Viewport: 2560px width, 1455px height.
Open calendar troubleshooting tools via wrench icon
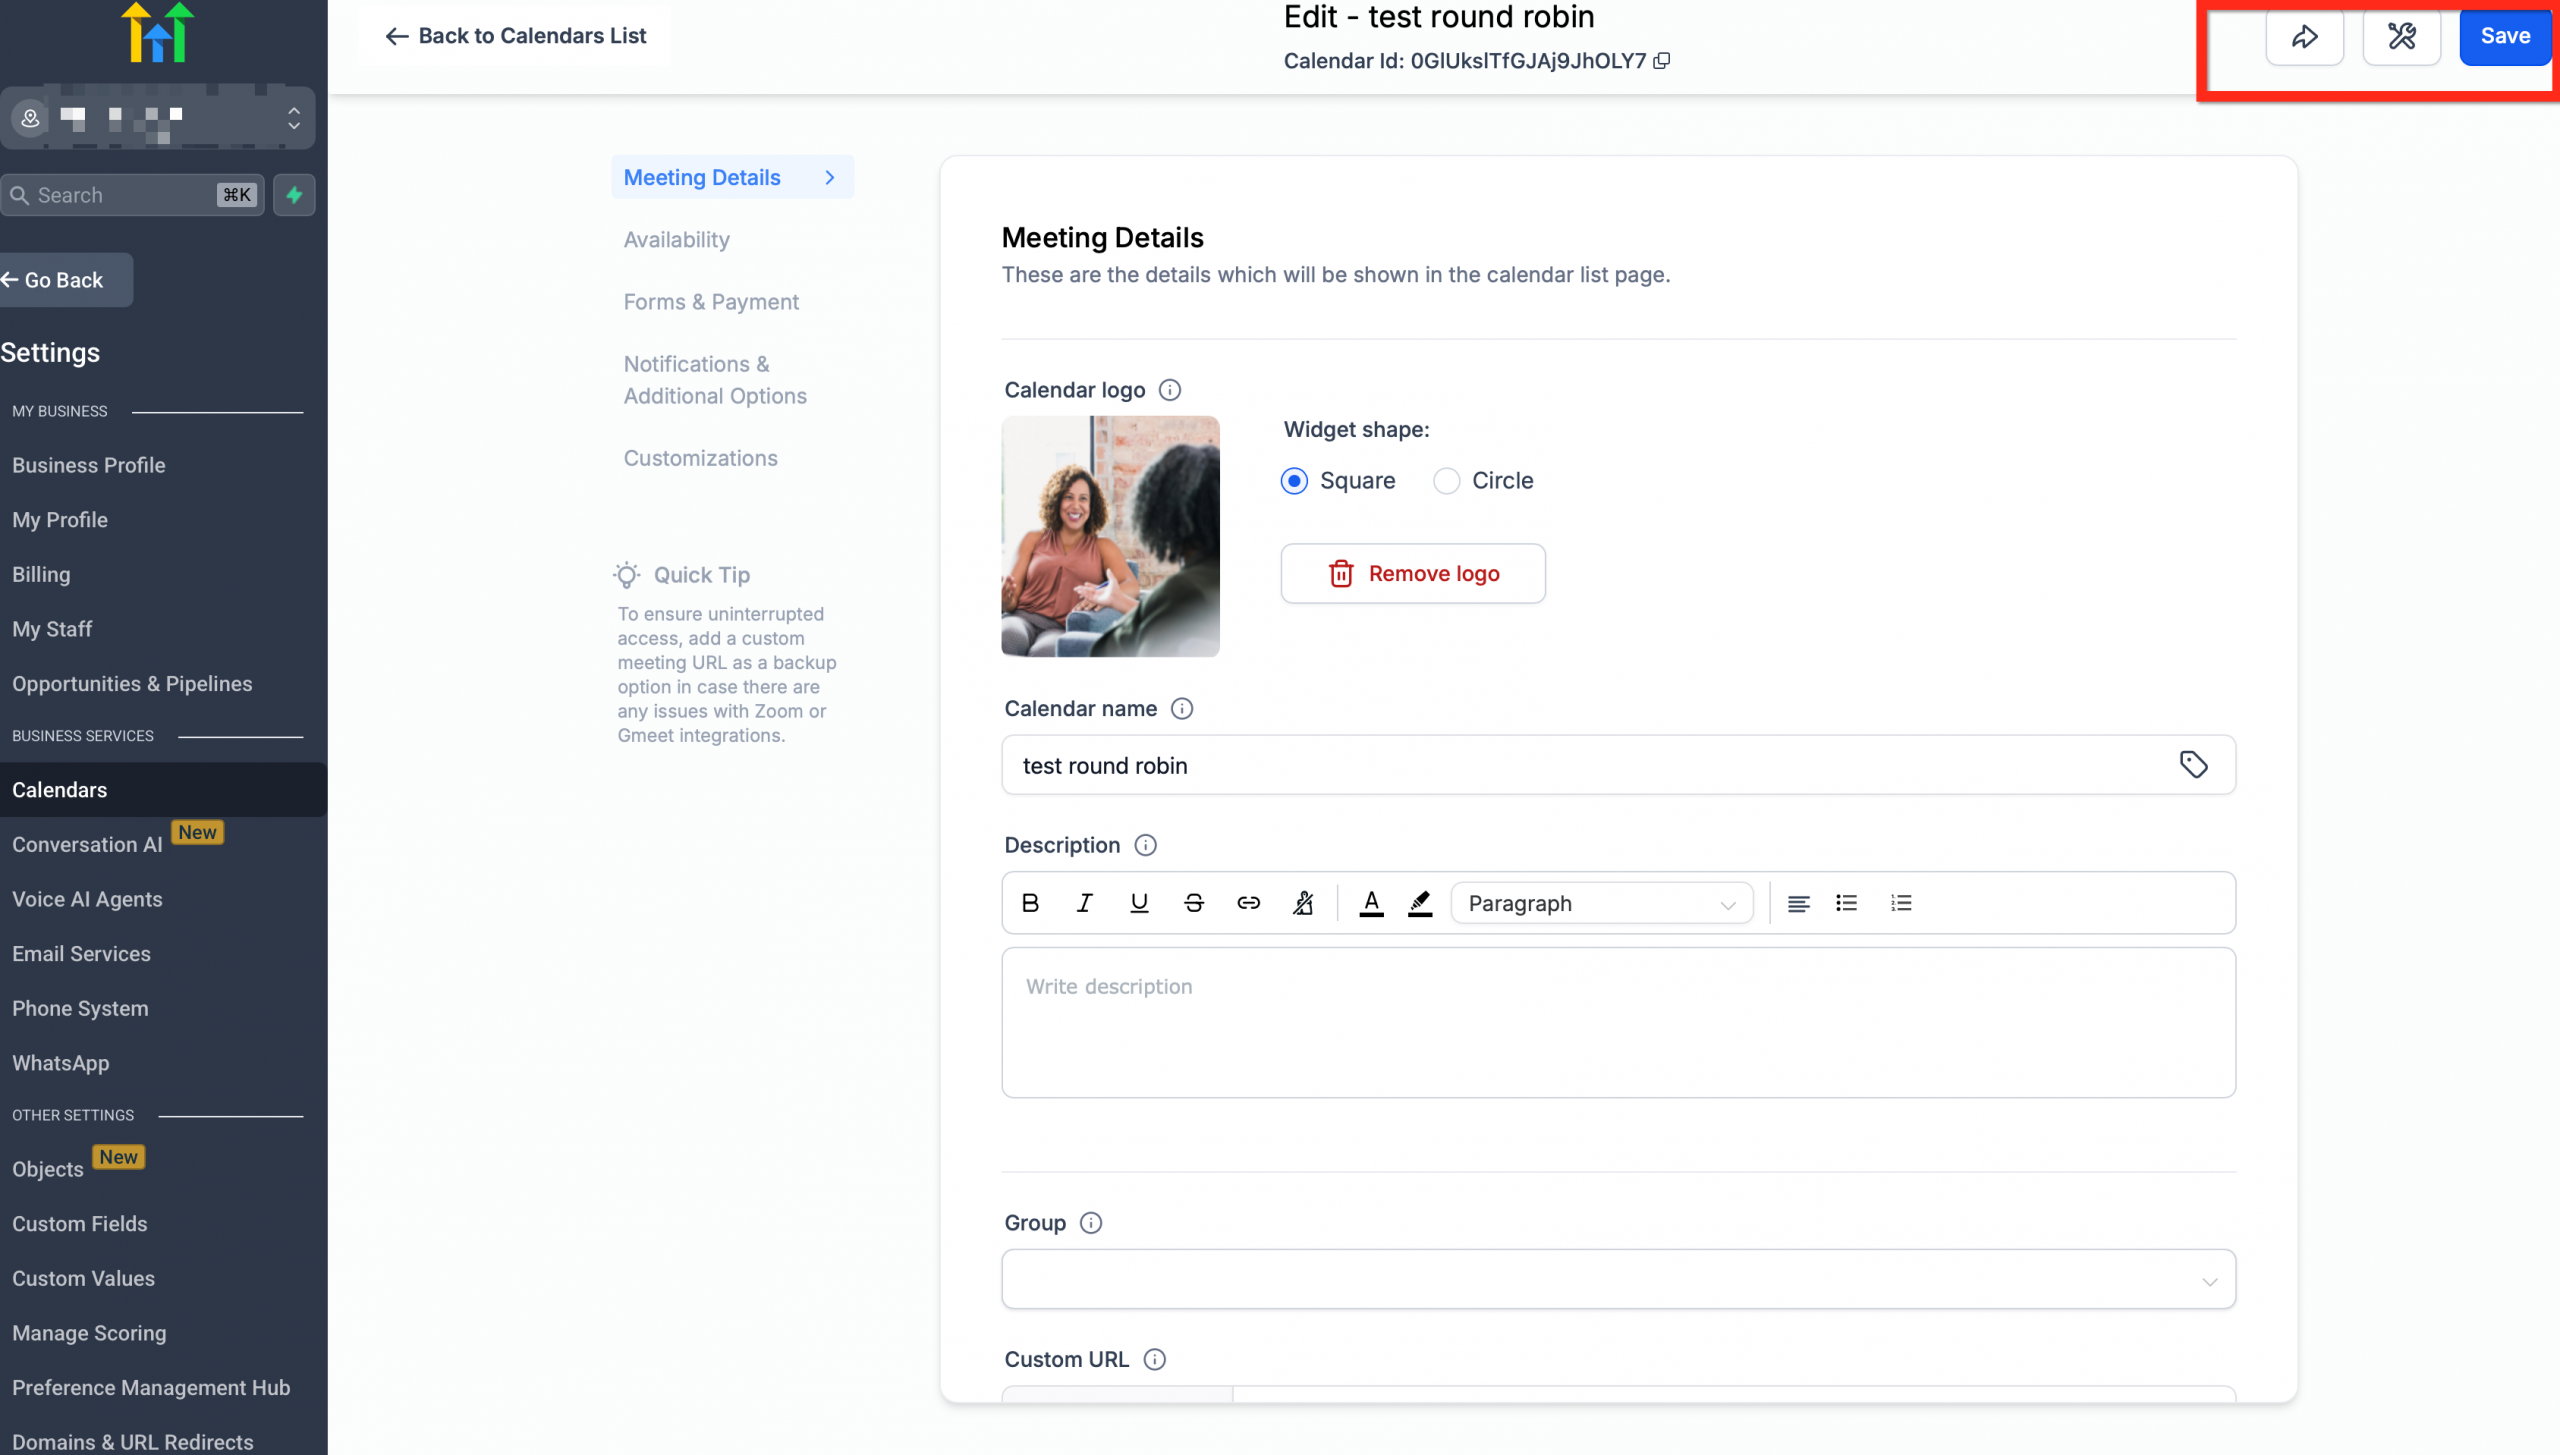click(2402, 36)
